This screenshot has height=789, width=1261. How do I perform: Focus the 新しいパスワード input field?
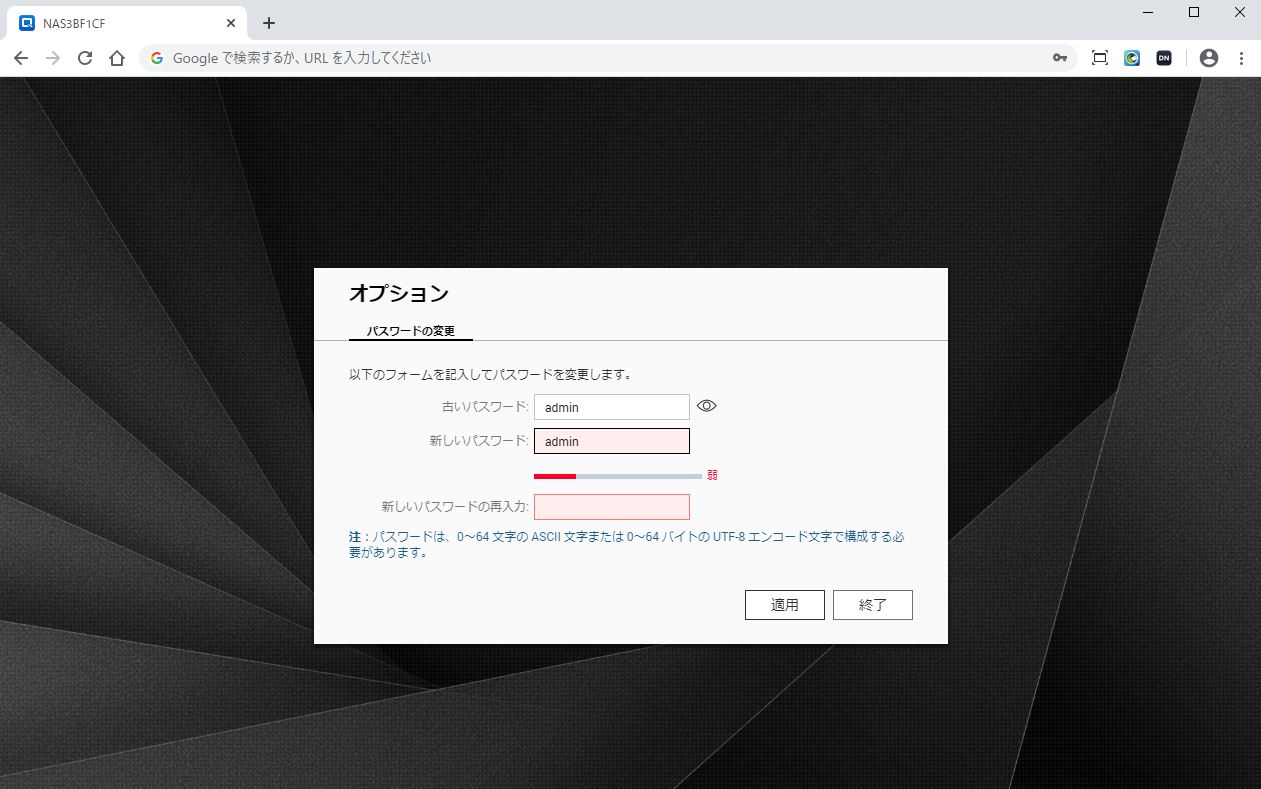[x=611, y=441]
